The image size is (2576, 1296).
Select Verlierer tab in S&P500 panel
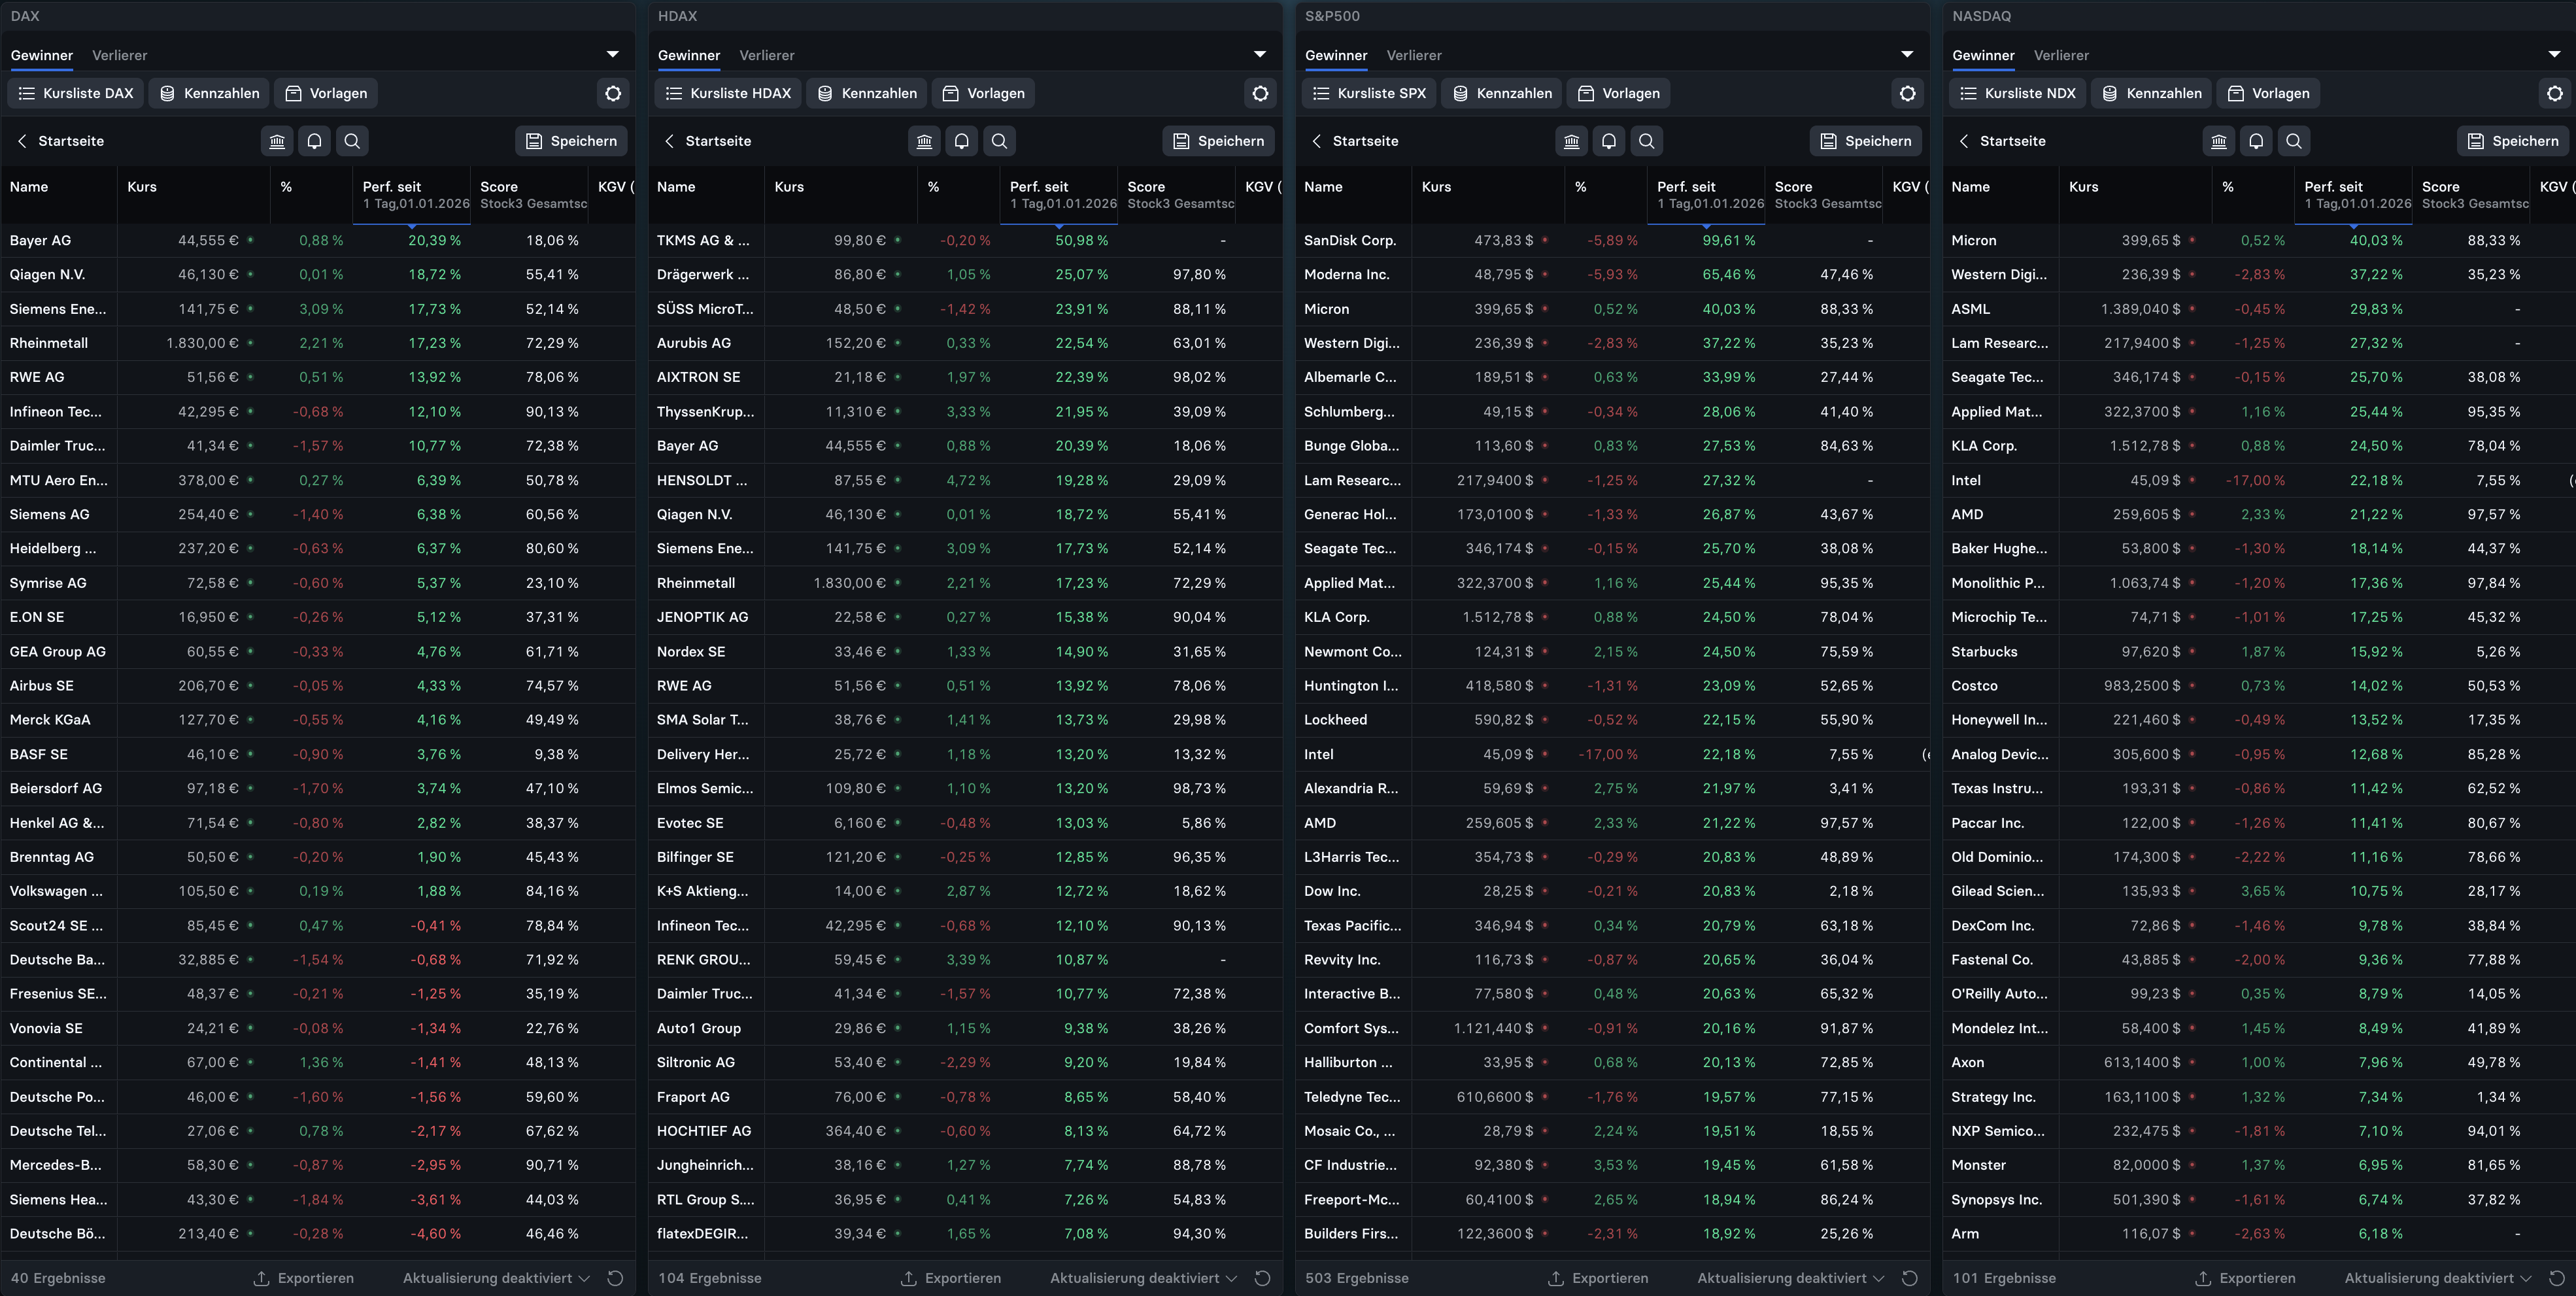1413,55
